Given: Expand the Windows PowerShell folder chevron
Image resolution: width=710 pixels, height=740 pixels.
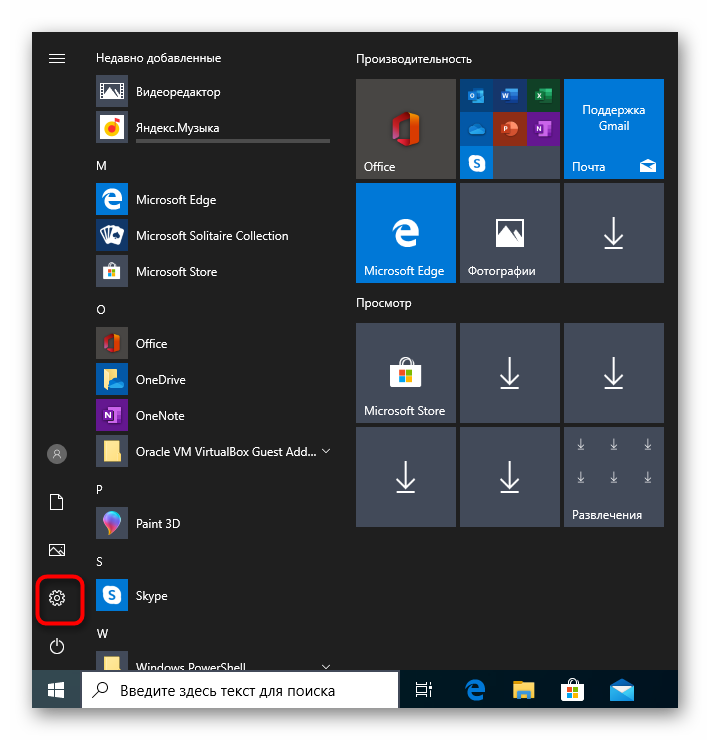Looking at the screenshot, I should pyautogui.click(x=326, y=666).
